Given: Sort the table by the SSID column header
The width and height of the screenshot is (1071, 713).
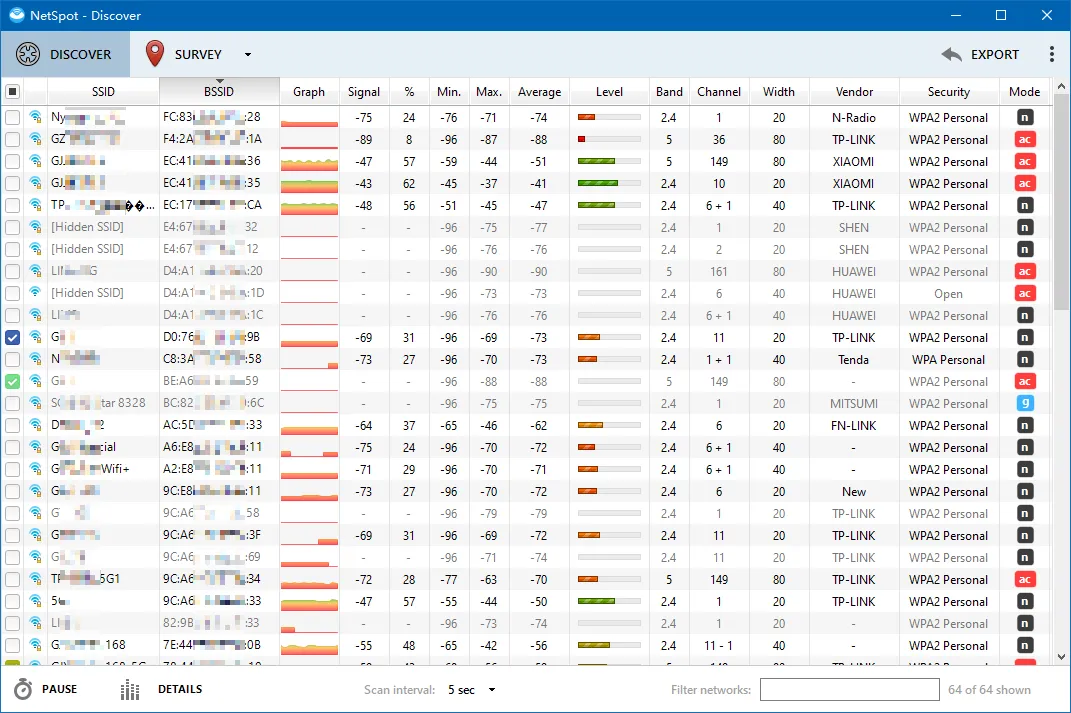Looking at the screenshot, I should point(103,92).
